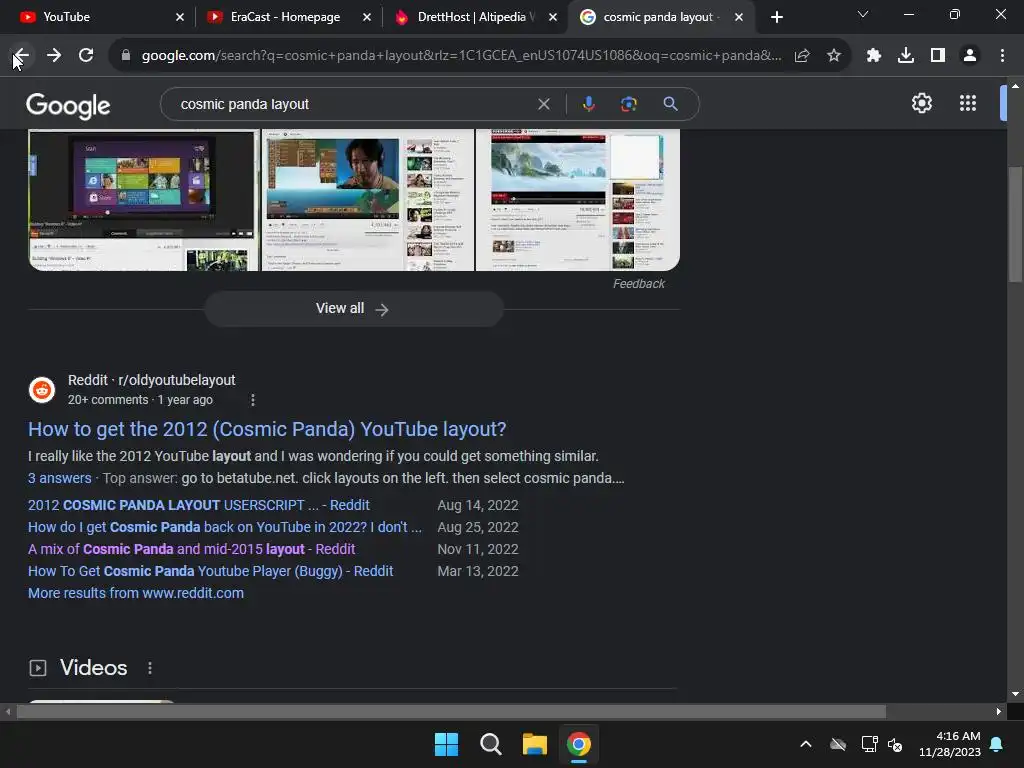Close the EraCast tab
Viewport: 1024px width, 768px height.
(367, 17)
